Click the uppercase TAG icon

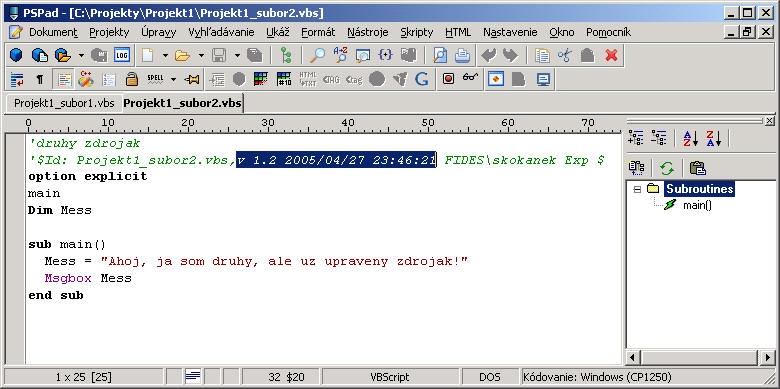tap(331, 79)
